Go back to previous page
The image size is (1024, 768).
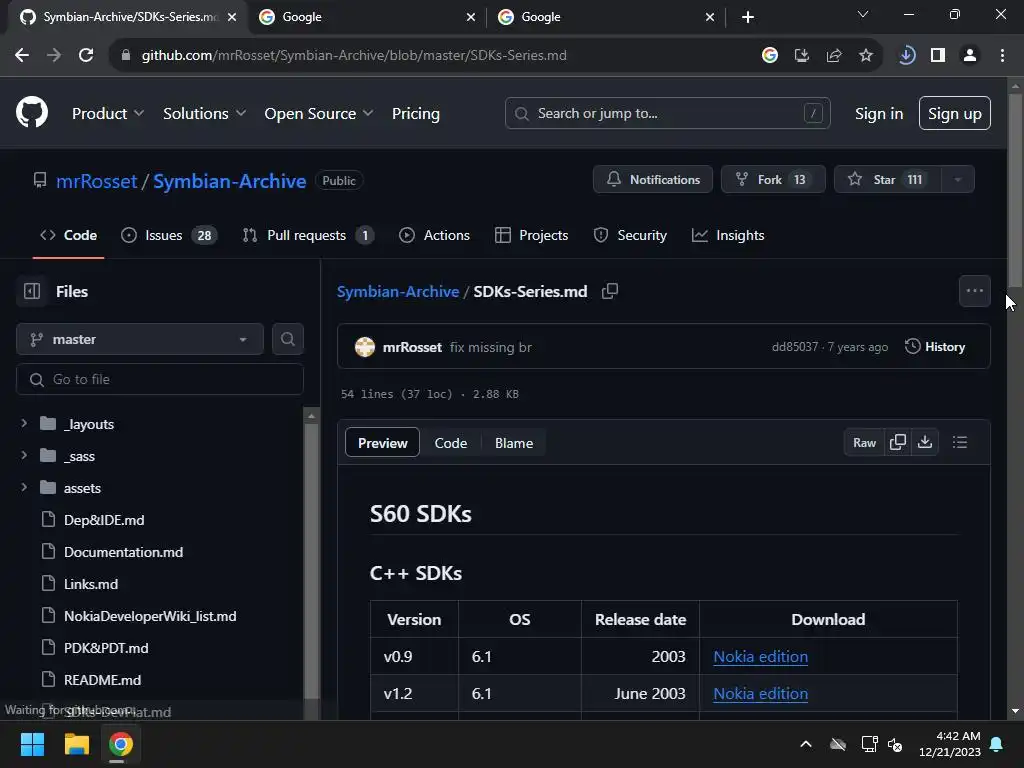pyautogui.click(x=22, y=56)
